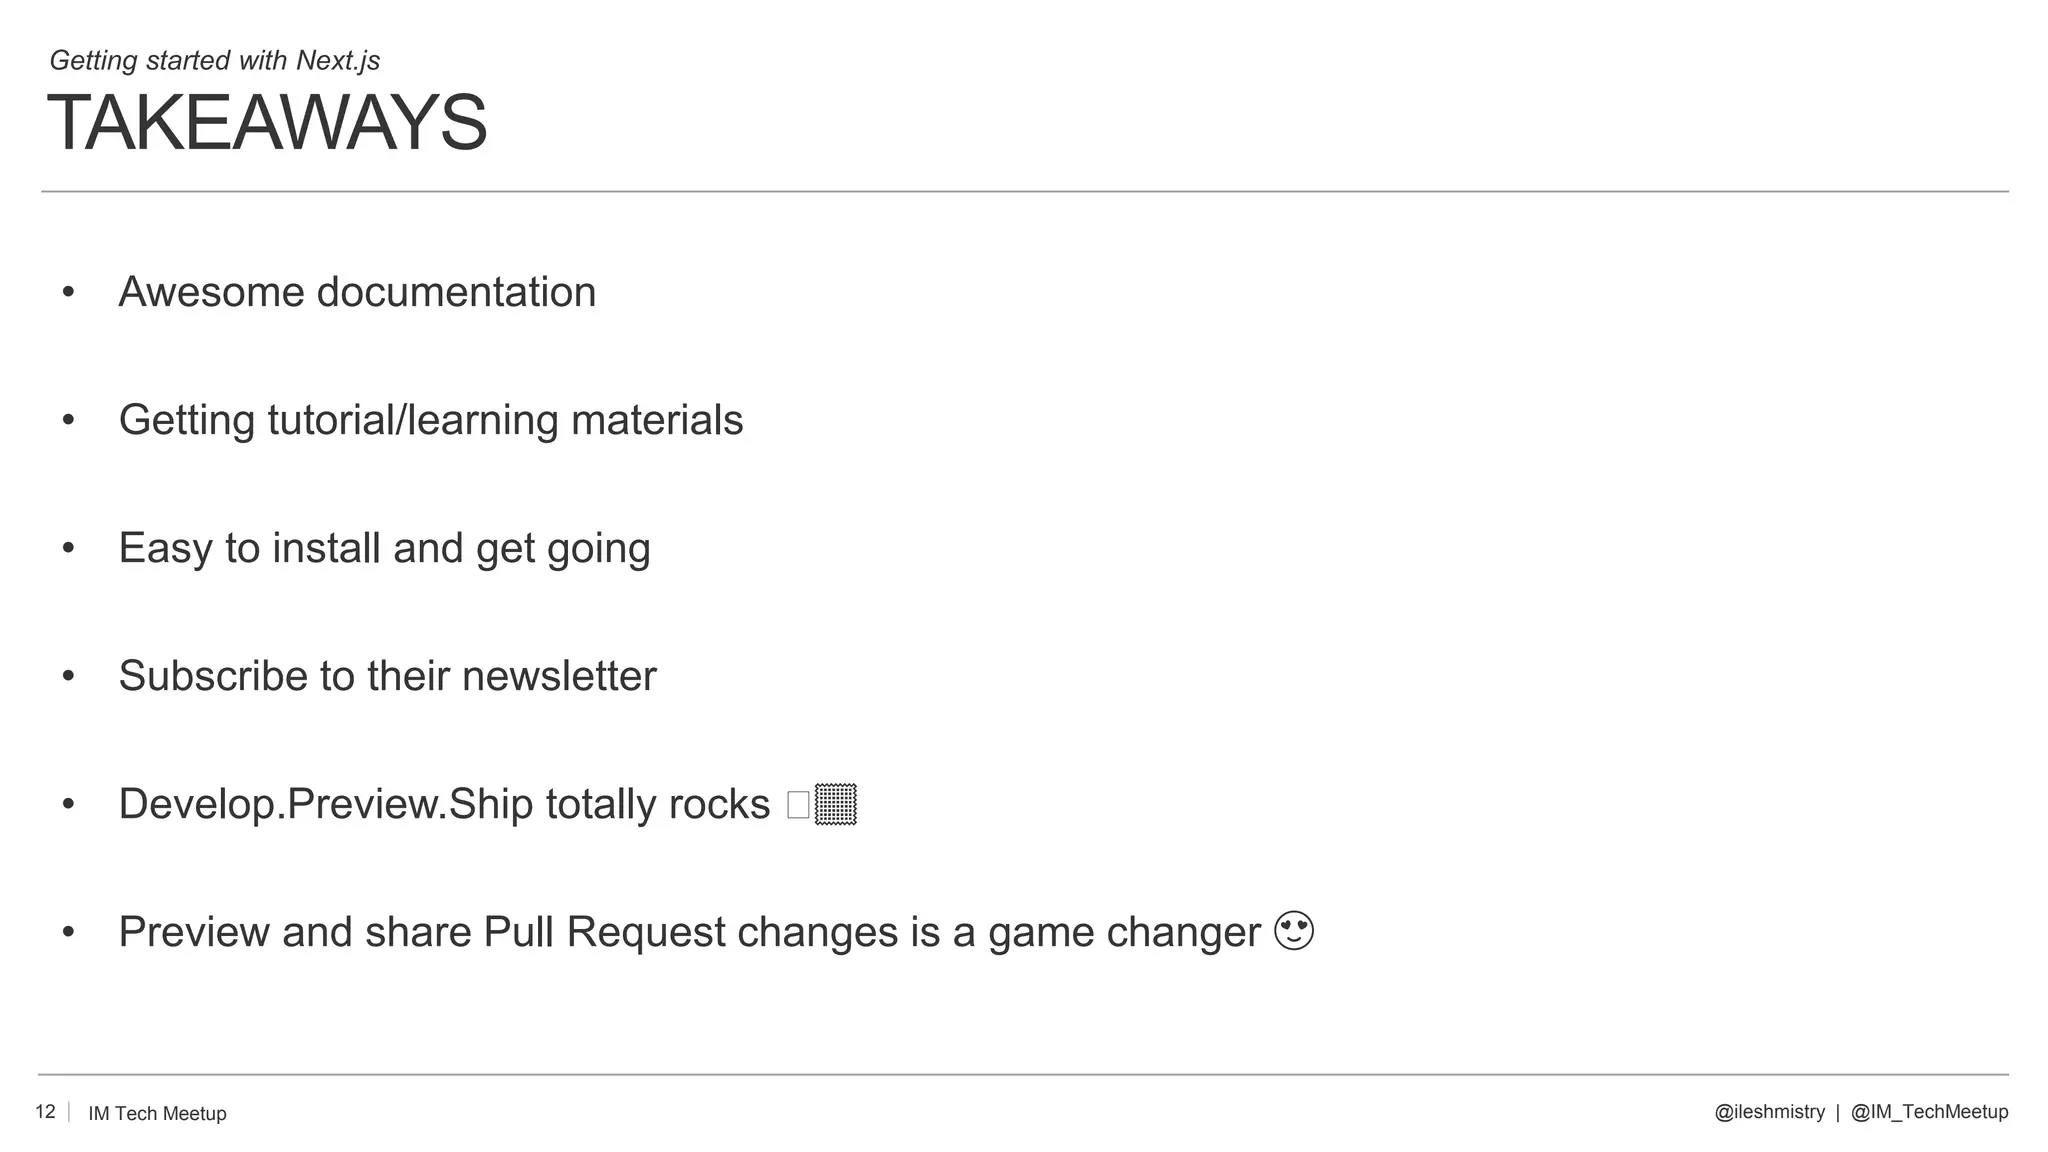Select the TAKEAWAYS slide title
Viewport: 2048px width, 1152px height.
pos(267,123)
